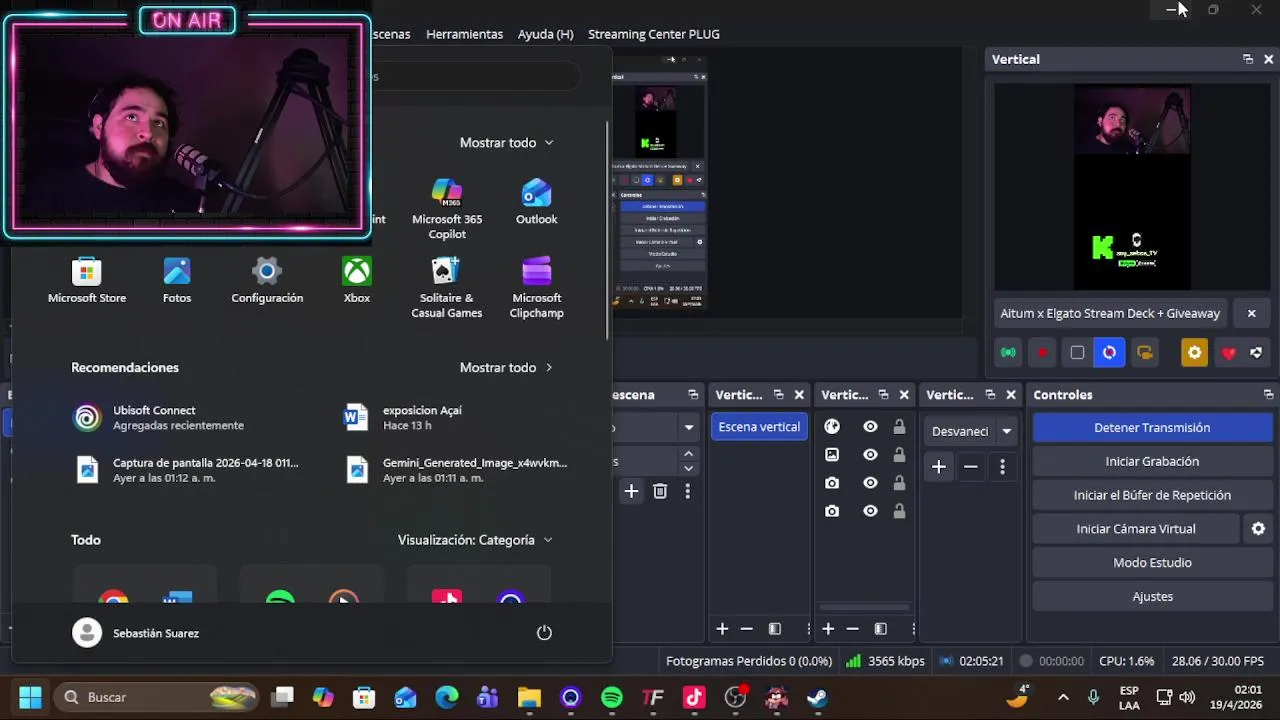This screenshot has height=720, width=1280.
Task: Open Fotos app from Start menu
Action: click(x=177, y=280)
